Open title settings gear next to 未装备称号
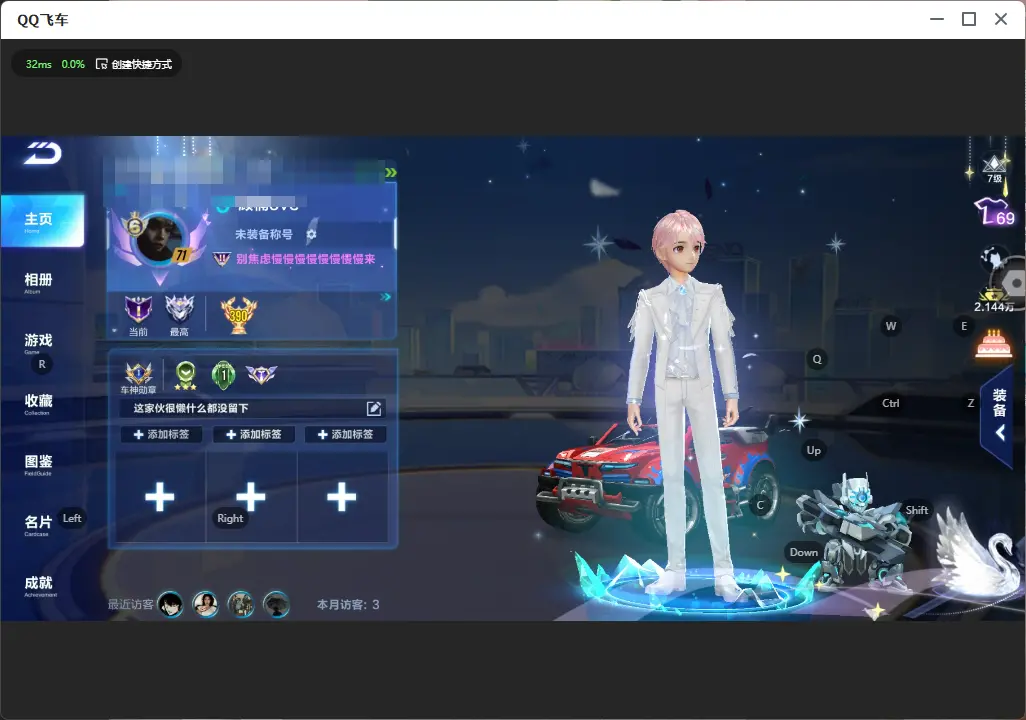Image resolution: width=1026 pixels, height=720 pixels. tap(312, 234)
